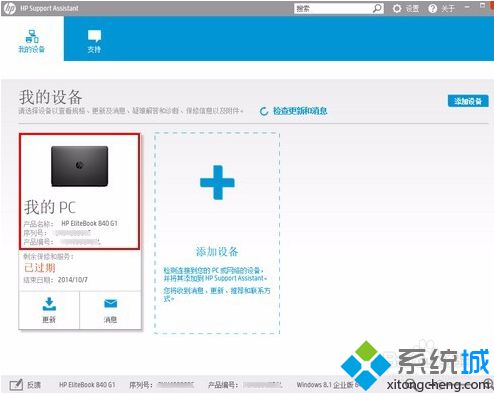Click the 添加设备 text in dashed card
The image size is (494, 395).
pos(217,251)
